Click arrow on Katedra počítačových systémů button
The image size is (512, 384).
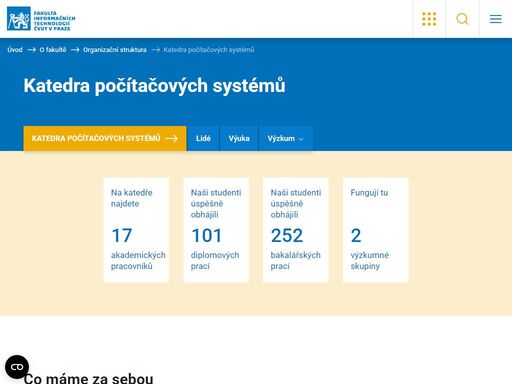(x=171, y=138)
